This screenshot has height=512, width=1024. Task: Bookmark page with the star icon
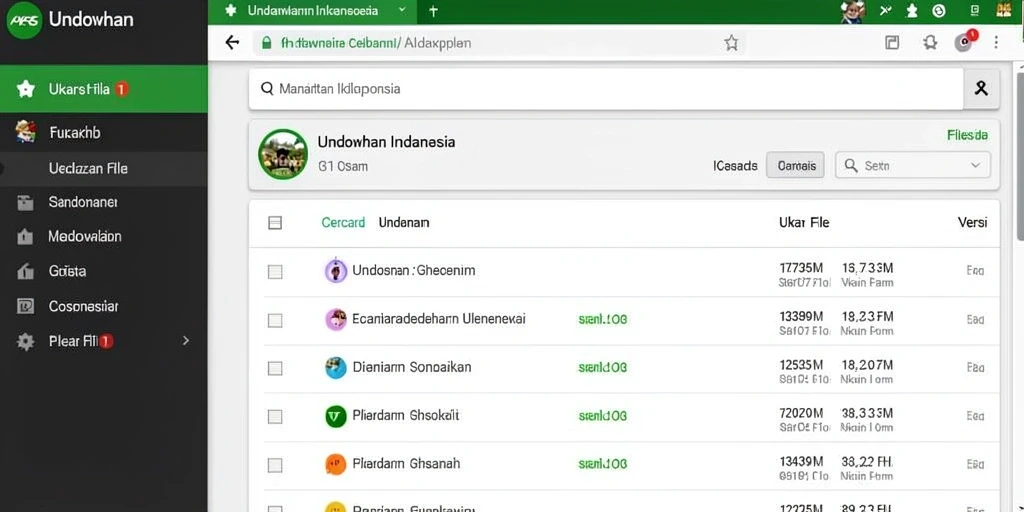pyautogui.click(x=731, y=43)
